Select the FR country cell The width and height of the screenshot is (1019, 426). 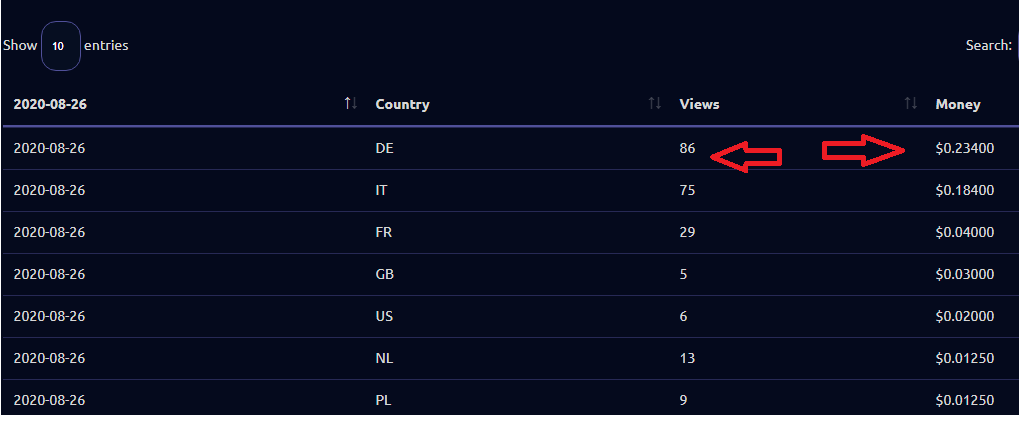(x=384, y=232)
